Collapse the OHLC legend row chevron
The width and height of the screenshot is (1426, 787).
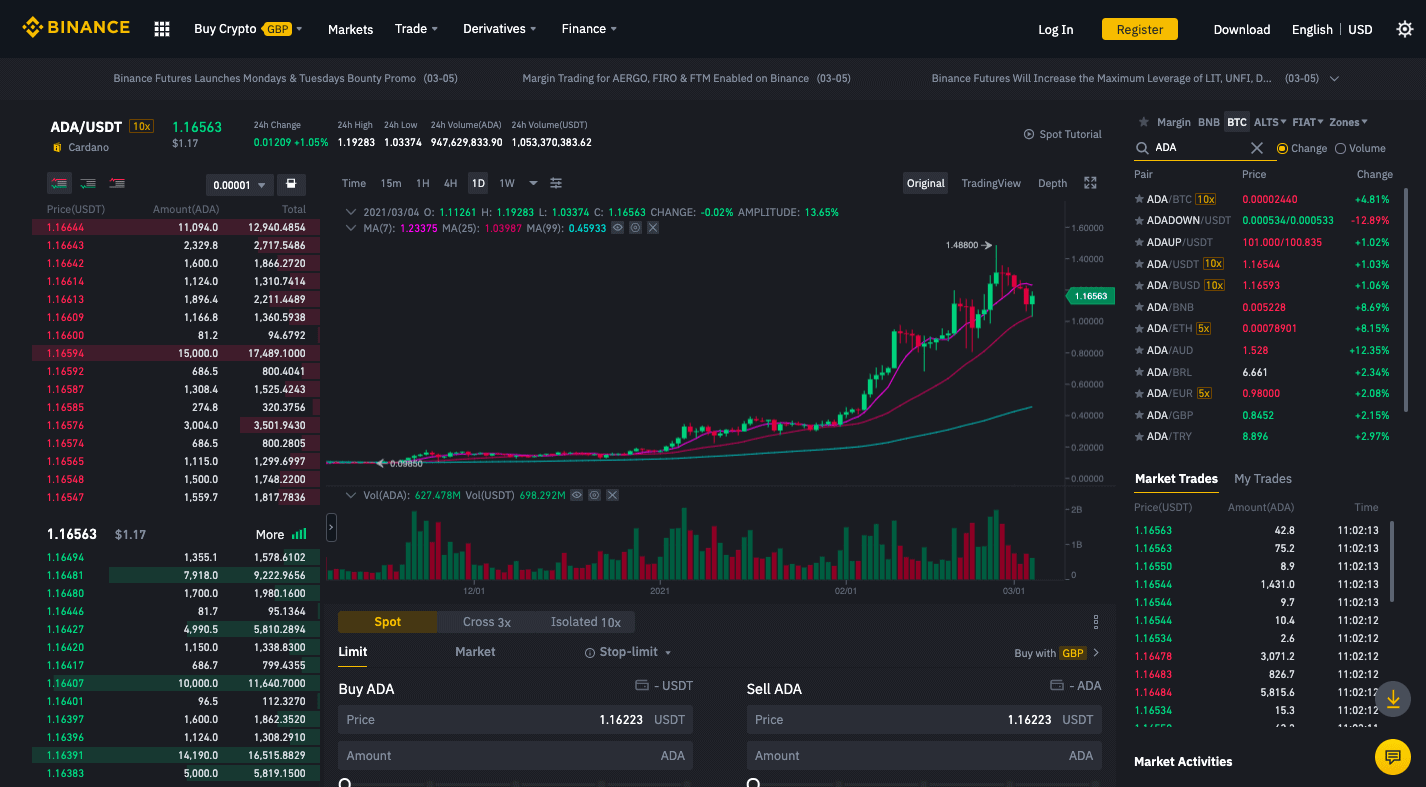[x=351, y=212]
